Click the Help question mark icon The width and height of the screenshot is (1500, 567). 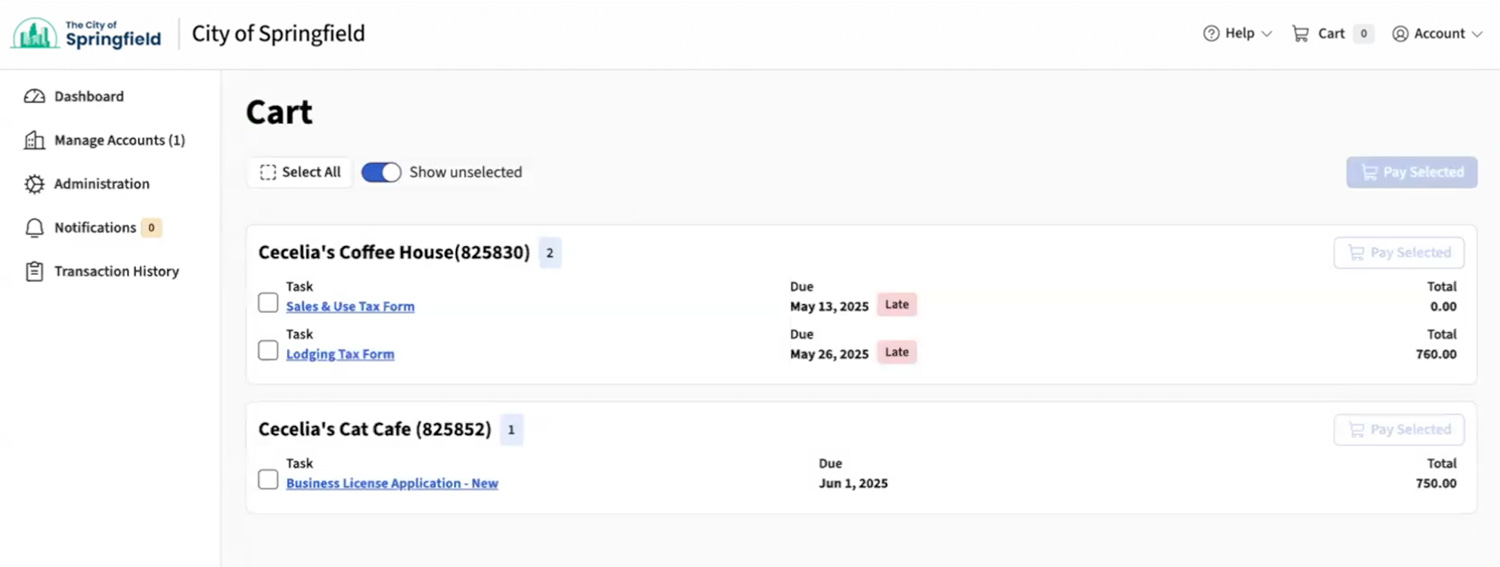[1211, 34]
